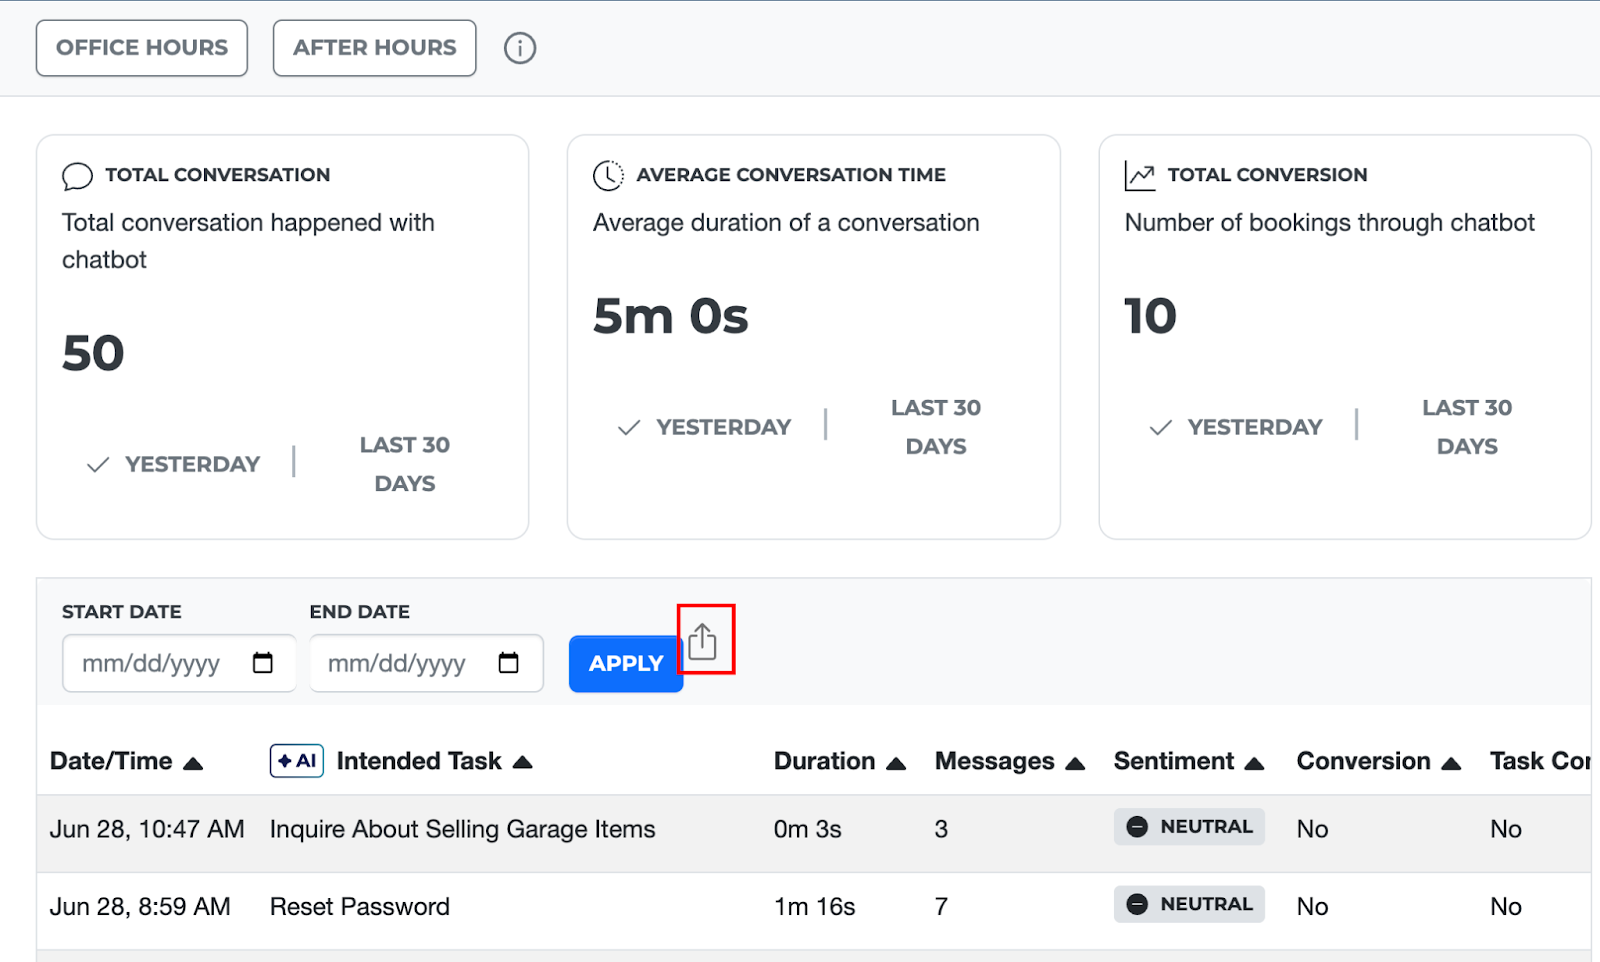Viewport: 1600px width, 962px height.
Task: Click the Total Conversion chart icon
Action: click(1139, 175)
